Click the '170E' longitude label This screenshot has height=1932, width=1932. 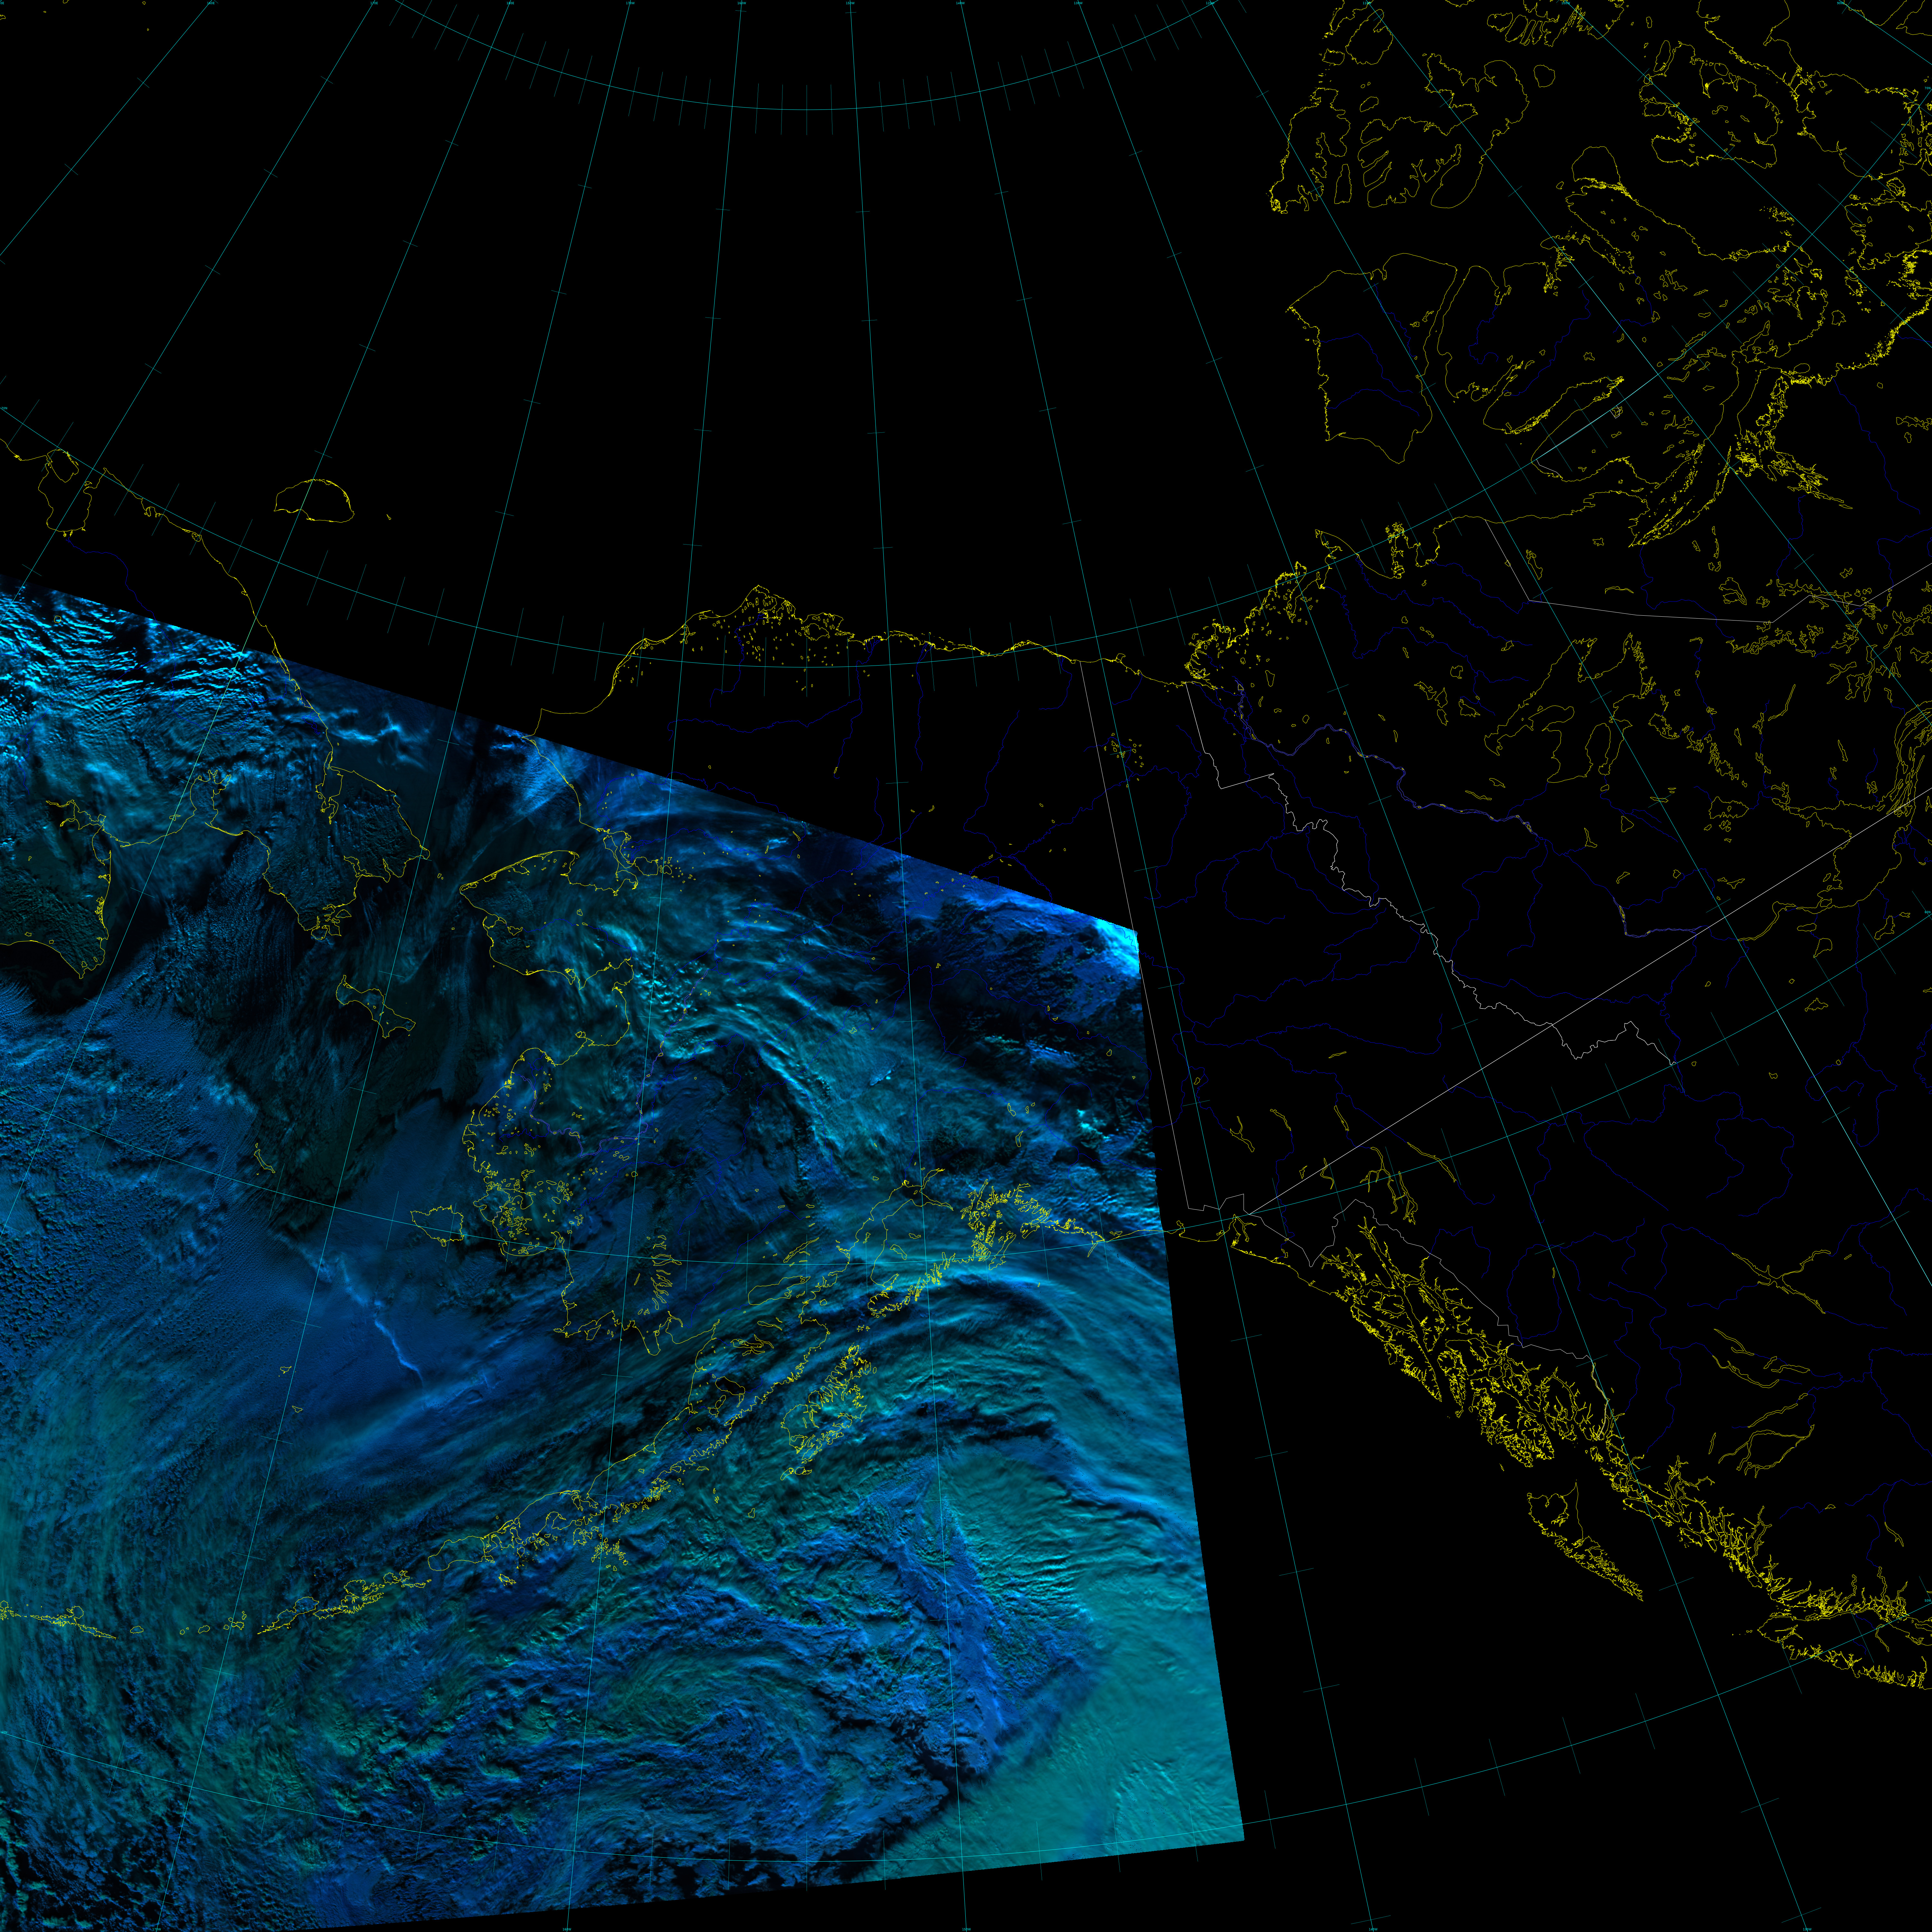click(374, 3)
